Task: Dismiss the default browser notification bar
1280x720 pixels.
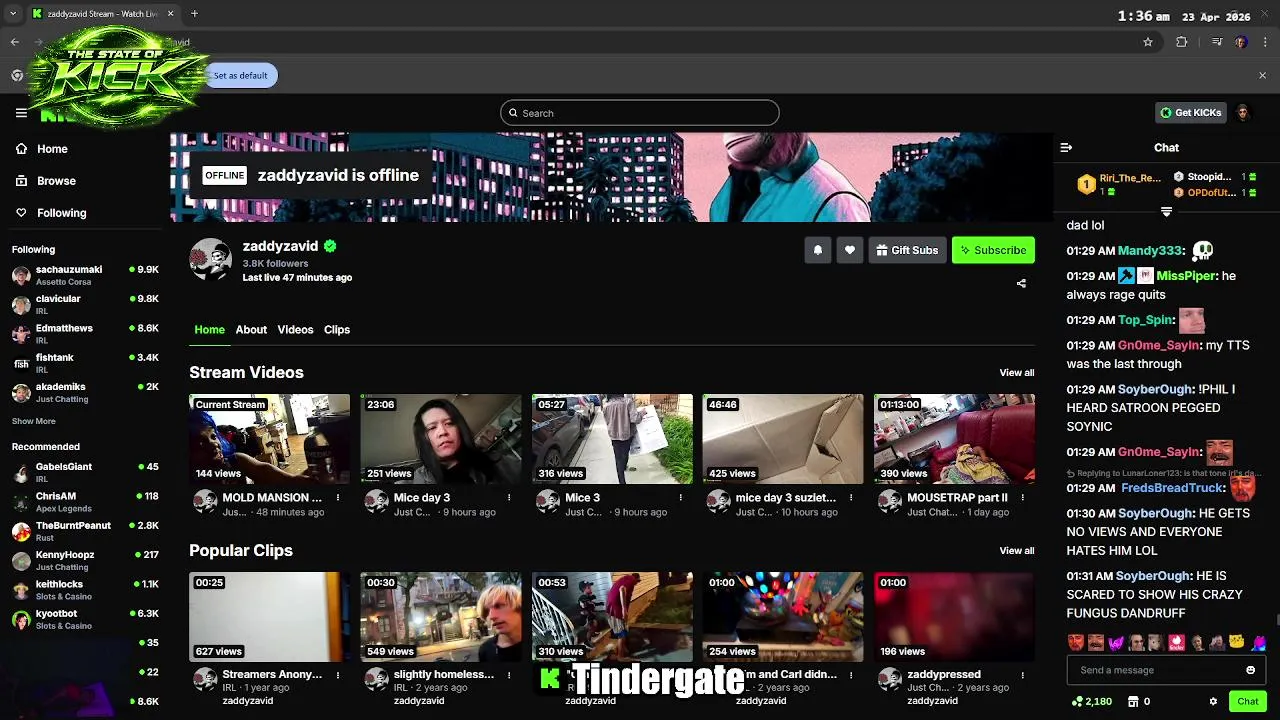Action: click(x=1262, y=75)
